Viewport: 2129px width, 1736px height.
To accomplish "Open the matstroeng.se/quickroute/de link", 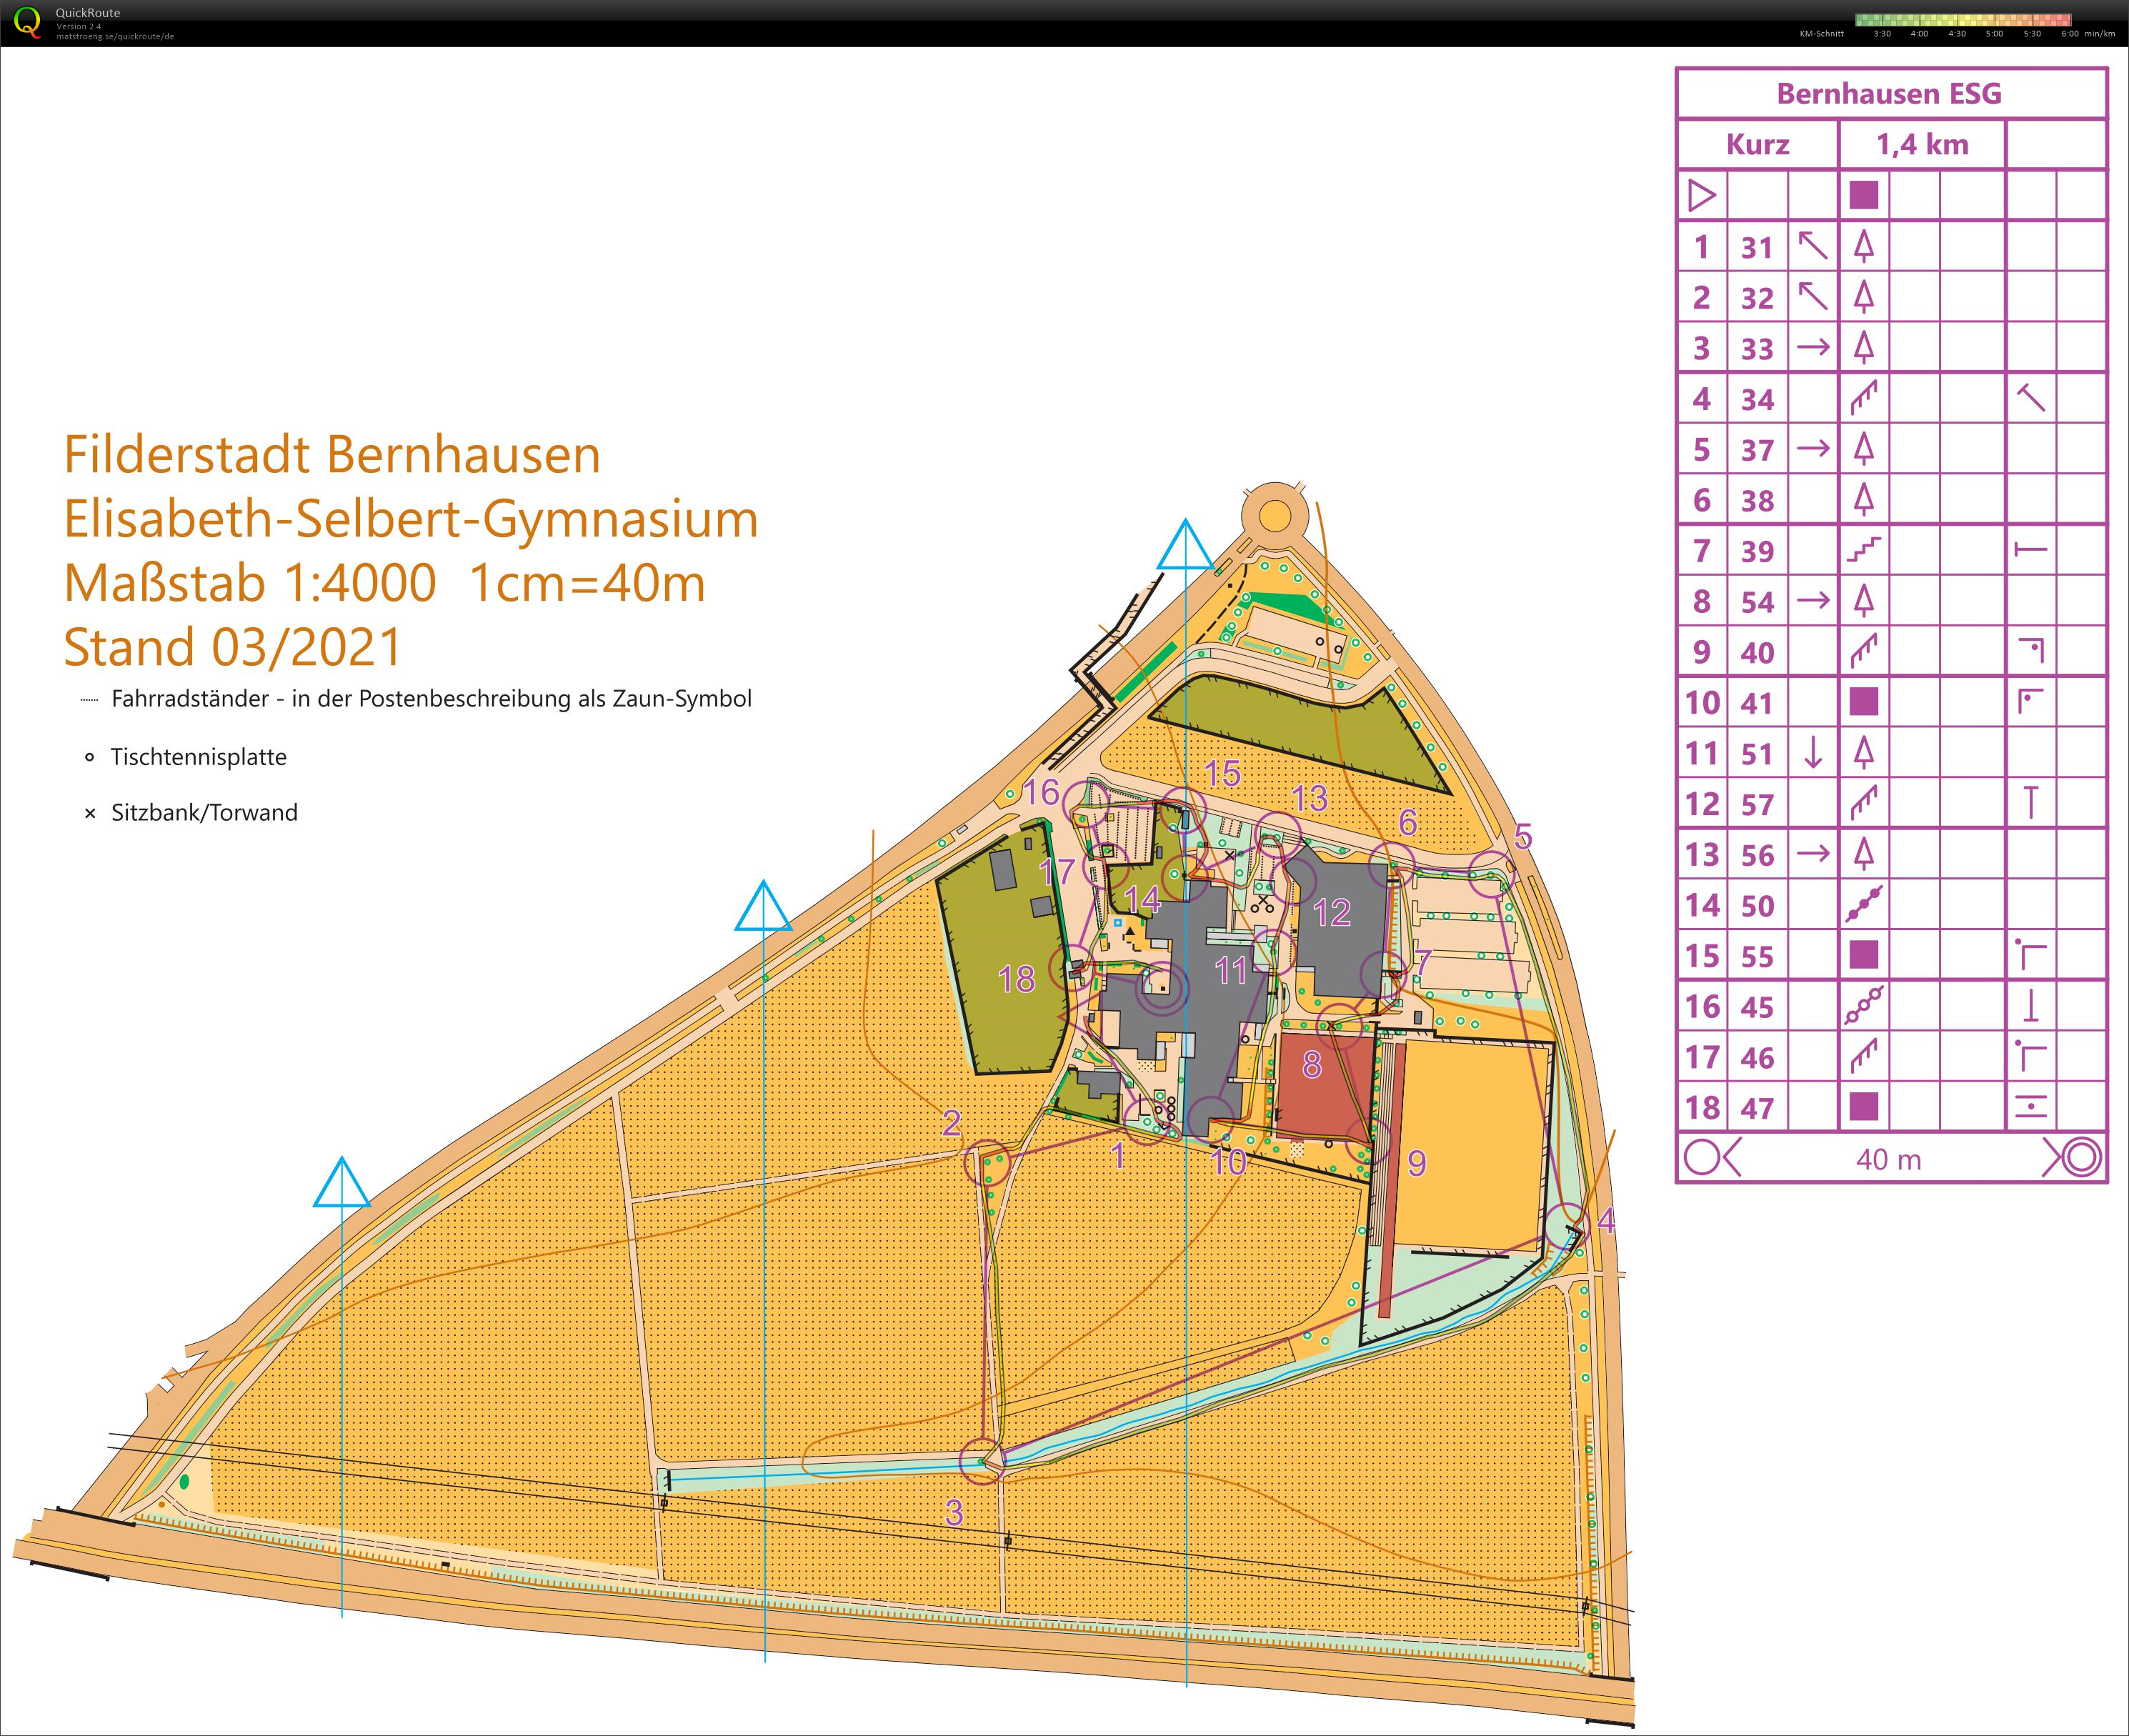I will [115, 36].
